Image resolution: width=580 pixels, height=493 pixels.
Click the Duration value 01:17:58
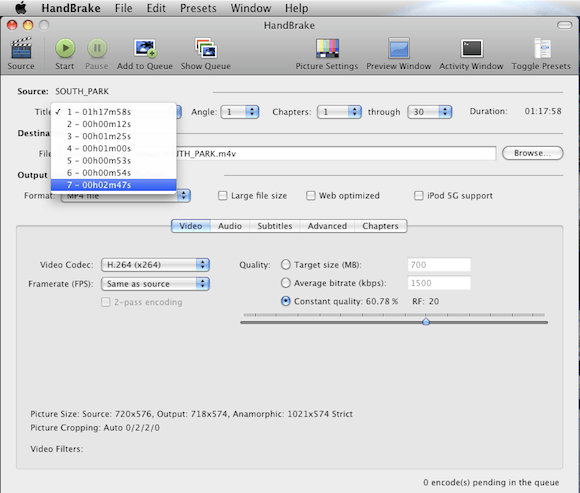[x=543, y=111]
